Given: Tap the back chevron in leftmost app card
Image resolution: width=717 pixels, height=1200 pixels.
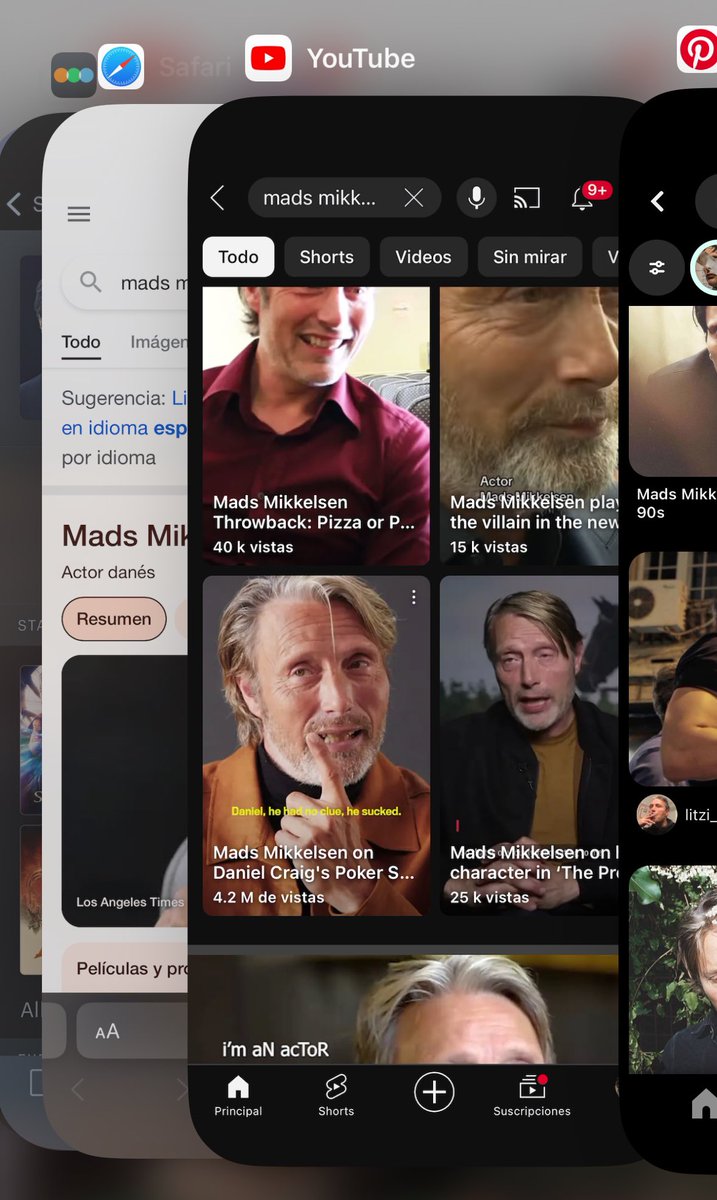Looking at the screenshot, I should (x=14, y=204).
